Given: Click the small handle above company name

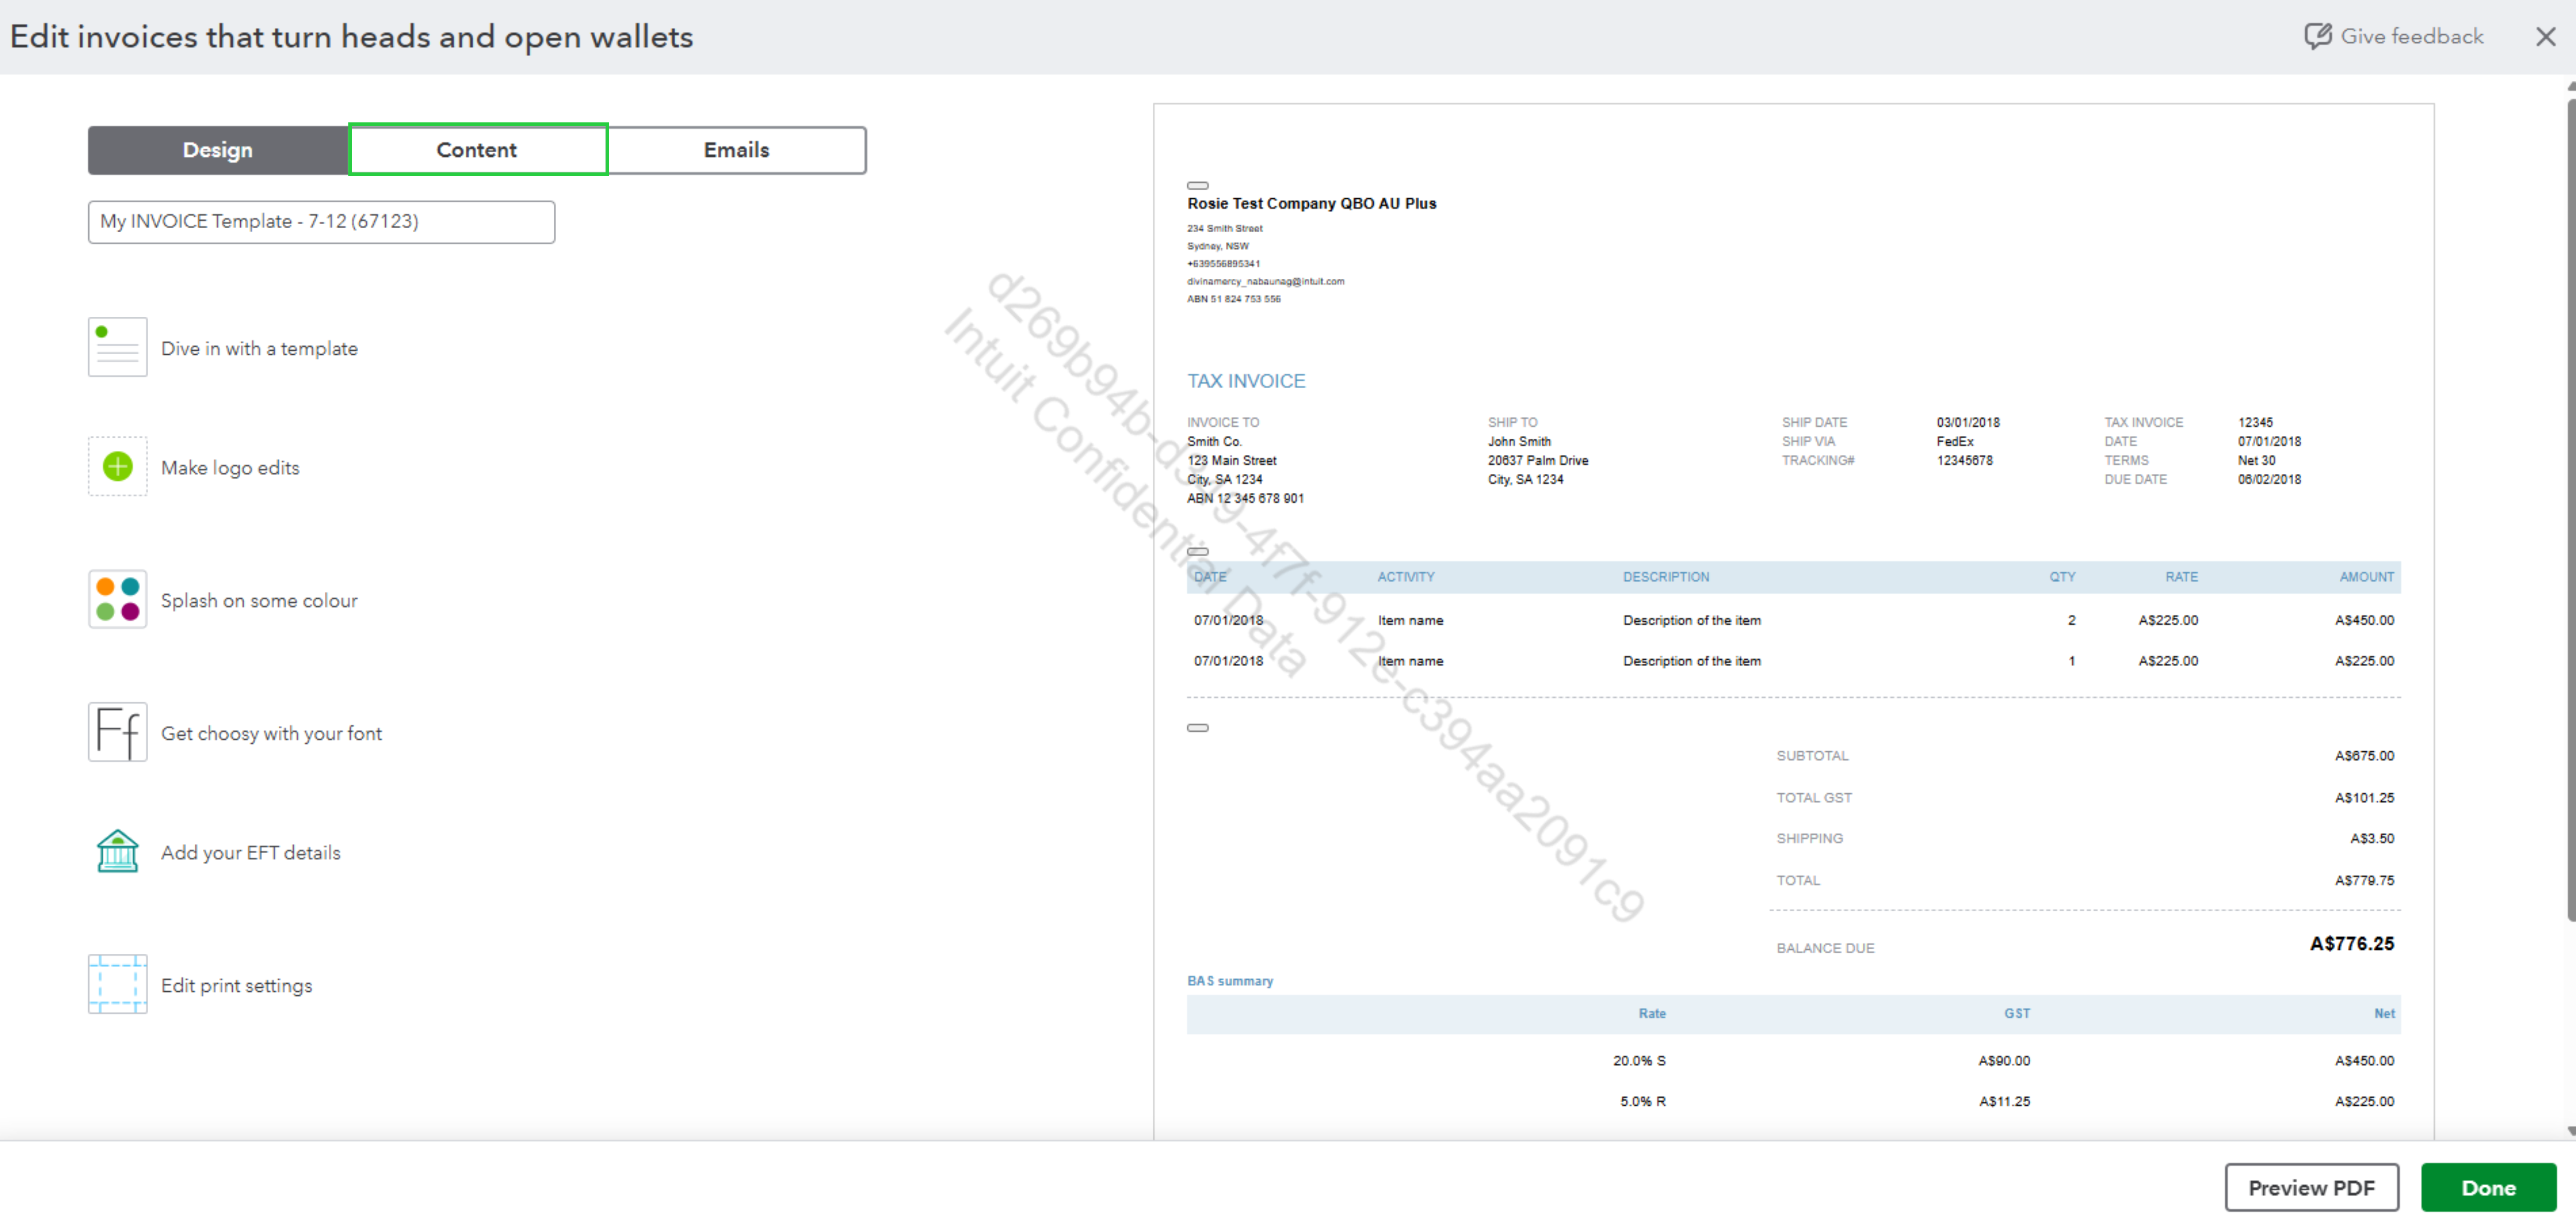Looking at the screenshot, I should click(x=1197, y=185).
